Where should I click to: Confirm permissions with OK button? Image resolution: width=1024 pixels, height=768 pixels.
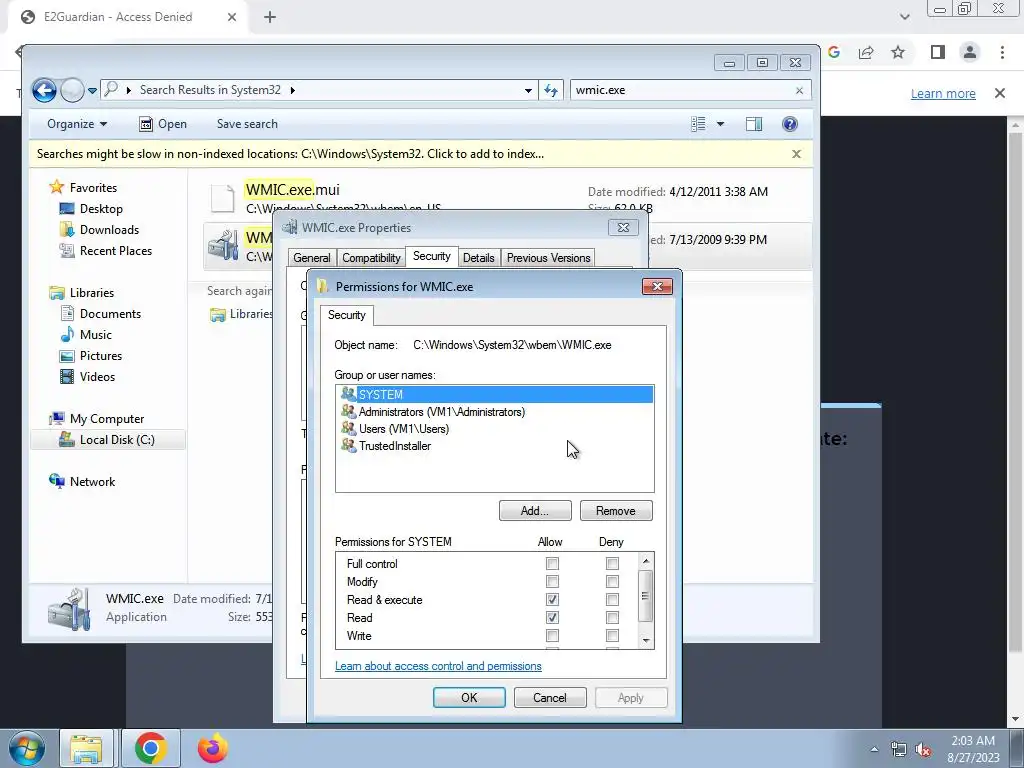[x=469, y=697]
